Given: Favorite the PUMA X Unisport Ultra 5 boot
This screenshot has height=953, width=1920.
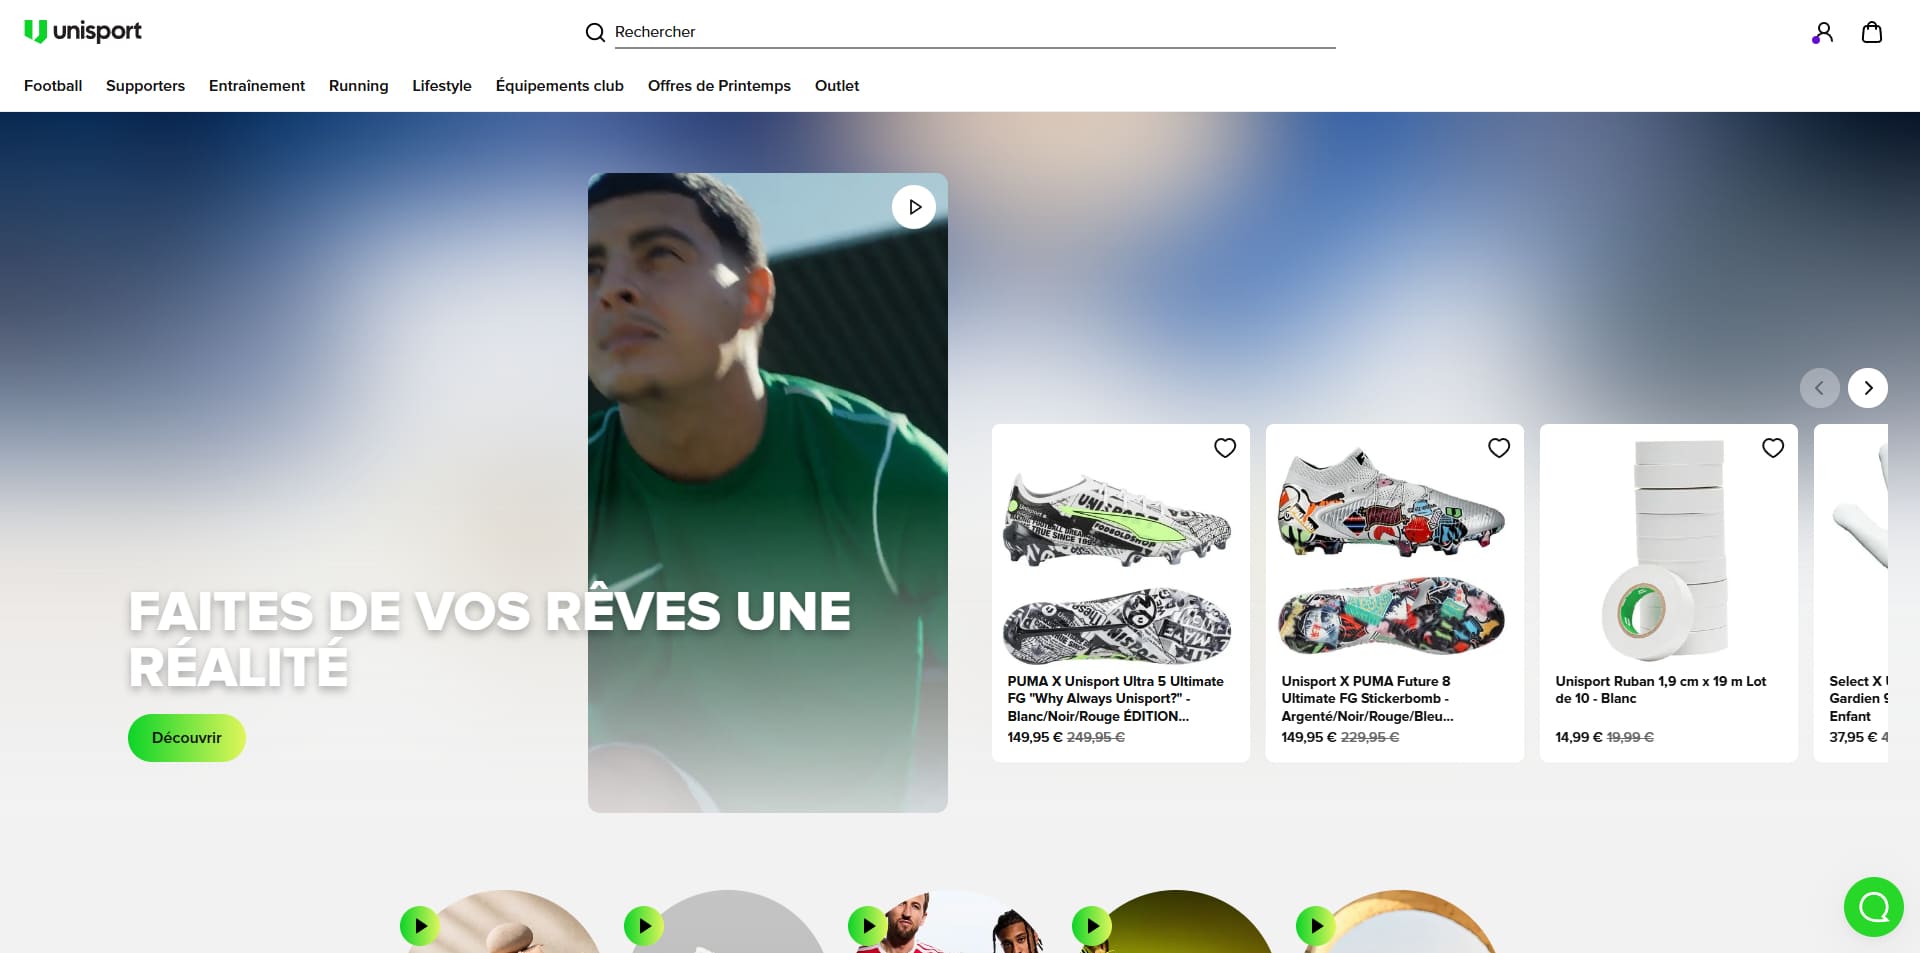Looking at the screenshot, I should (x=1225, y=448).
